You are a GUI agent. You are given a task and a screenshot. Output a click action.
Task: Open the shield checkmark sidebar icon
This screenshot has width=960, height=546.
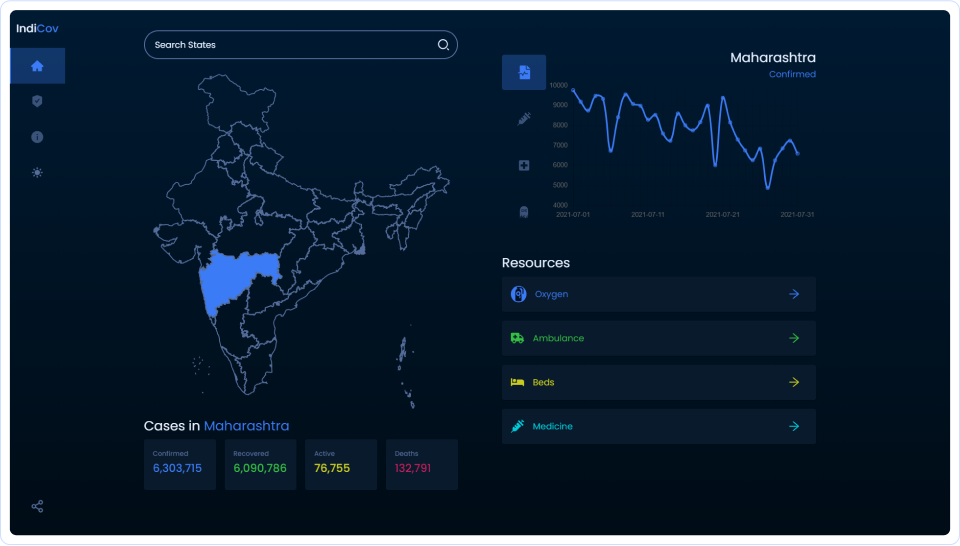tap(37, 101)
